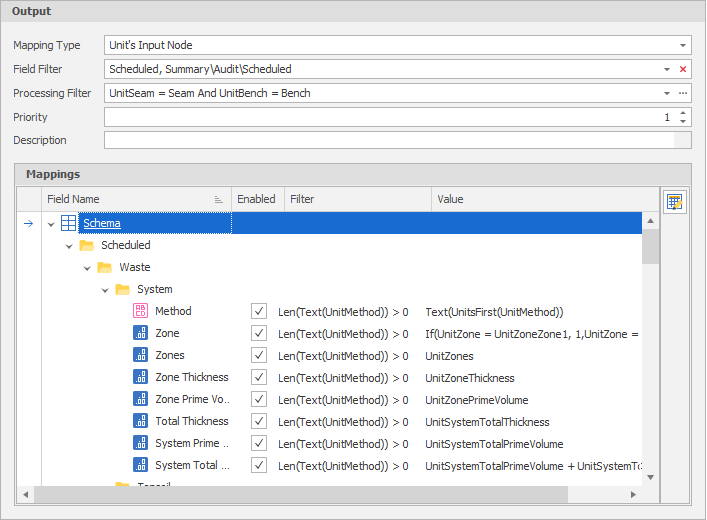Click the Total Thickness field icon
Screen dimensions: 707x520
click(x=140, y=421)
